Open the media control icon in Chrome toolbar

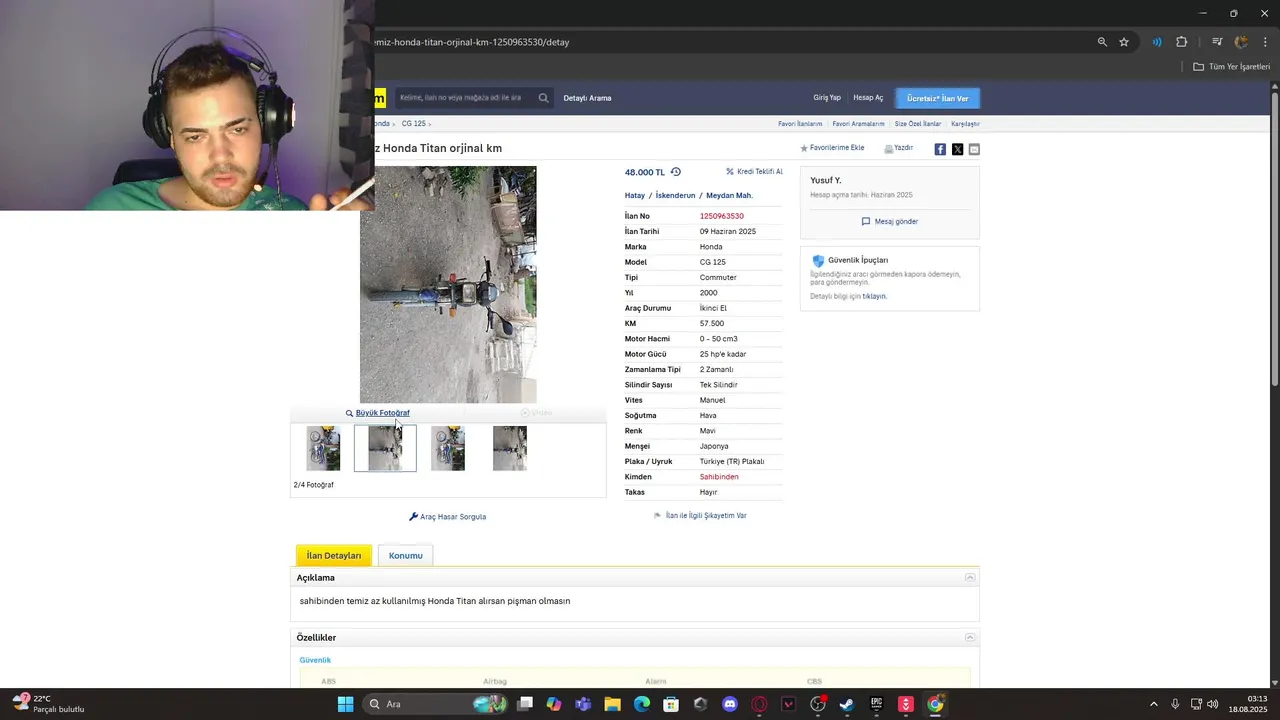click(x=1217, y=42)
